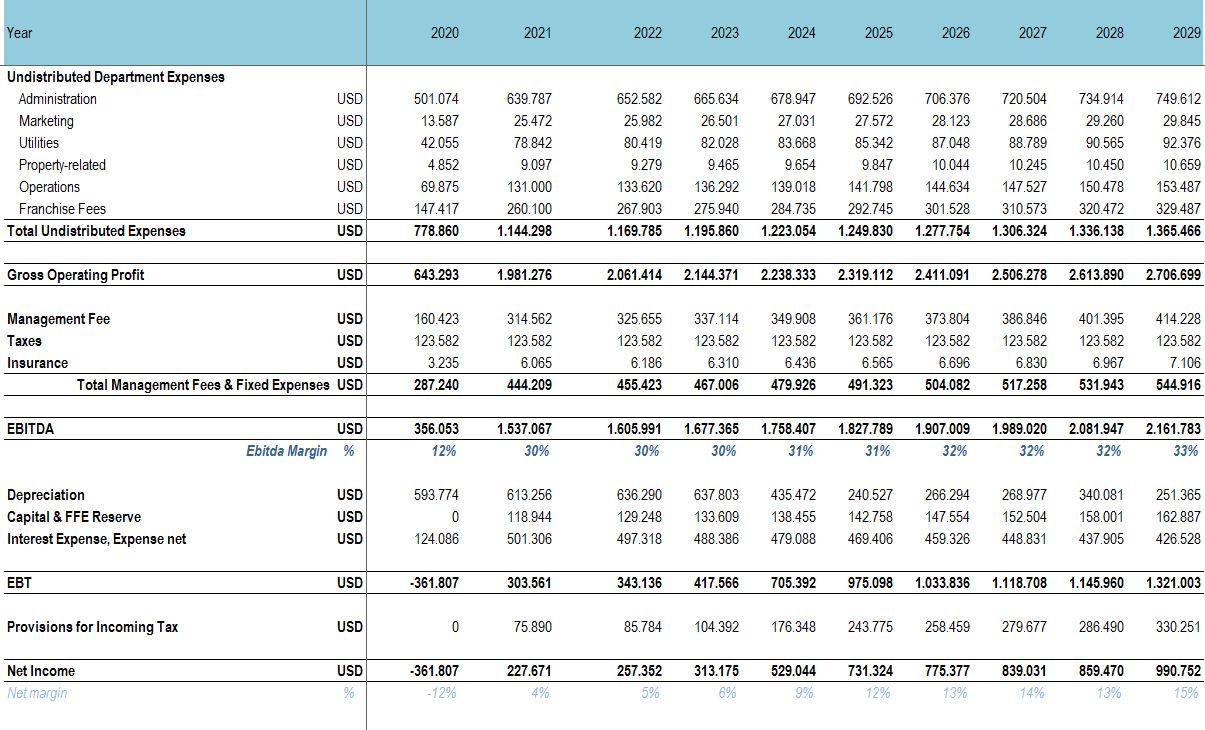1205x730 pixels.
Task: Select Total Management Fees 2025 value 491.323
Action: pos(869,385)
